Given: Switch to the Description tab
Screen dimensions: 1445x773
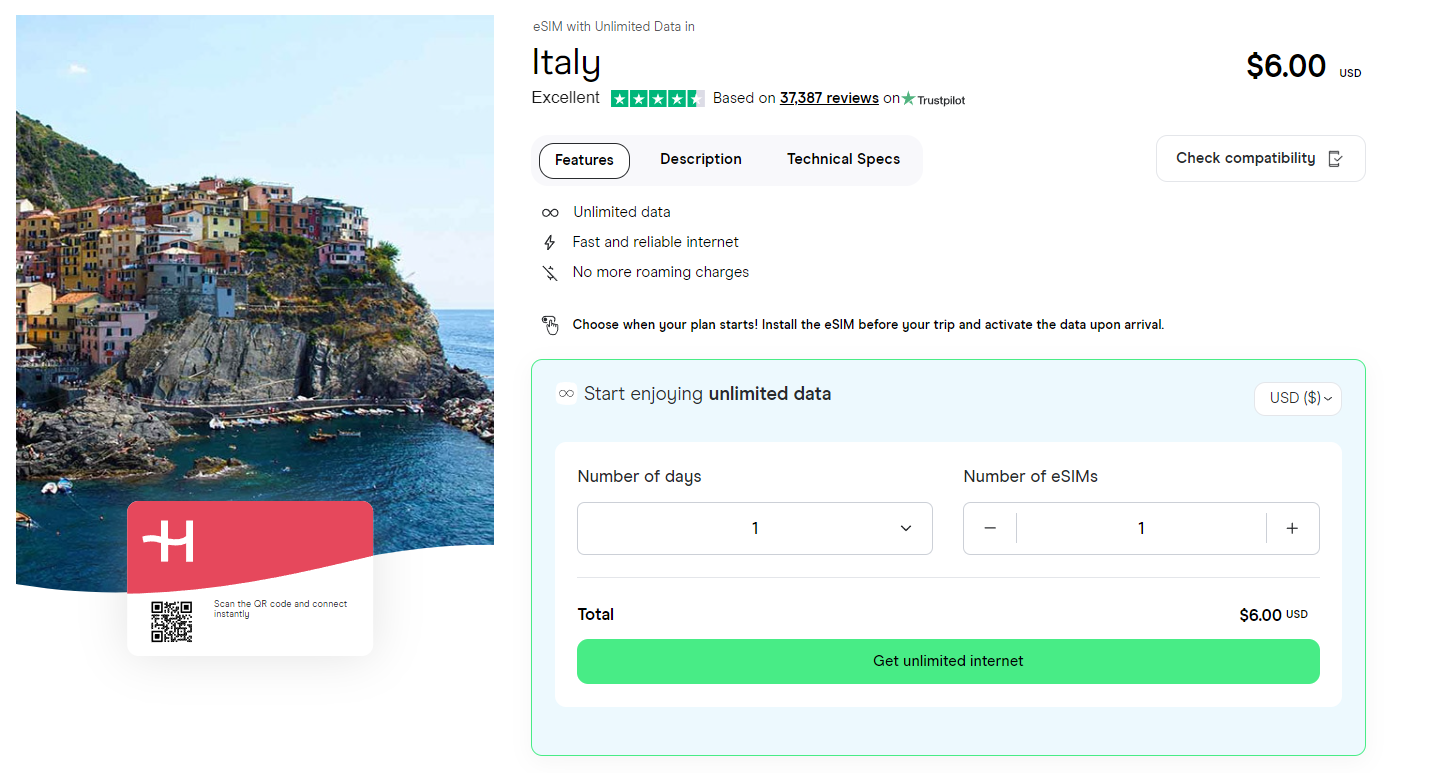Looking at the screenshot, I should point(700,159).
